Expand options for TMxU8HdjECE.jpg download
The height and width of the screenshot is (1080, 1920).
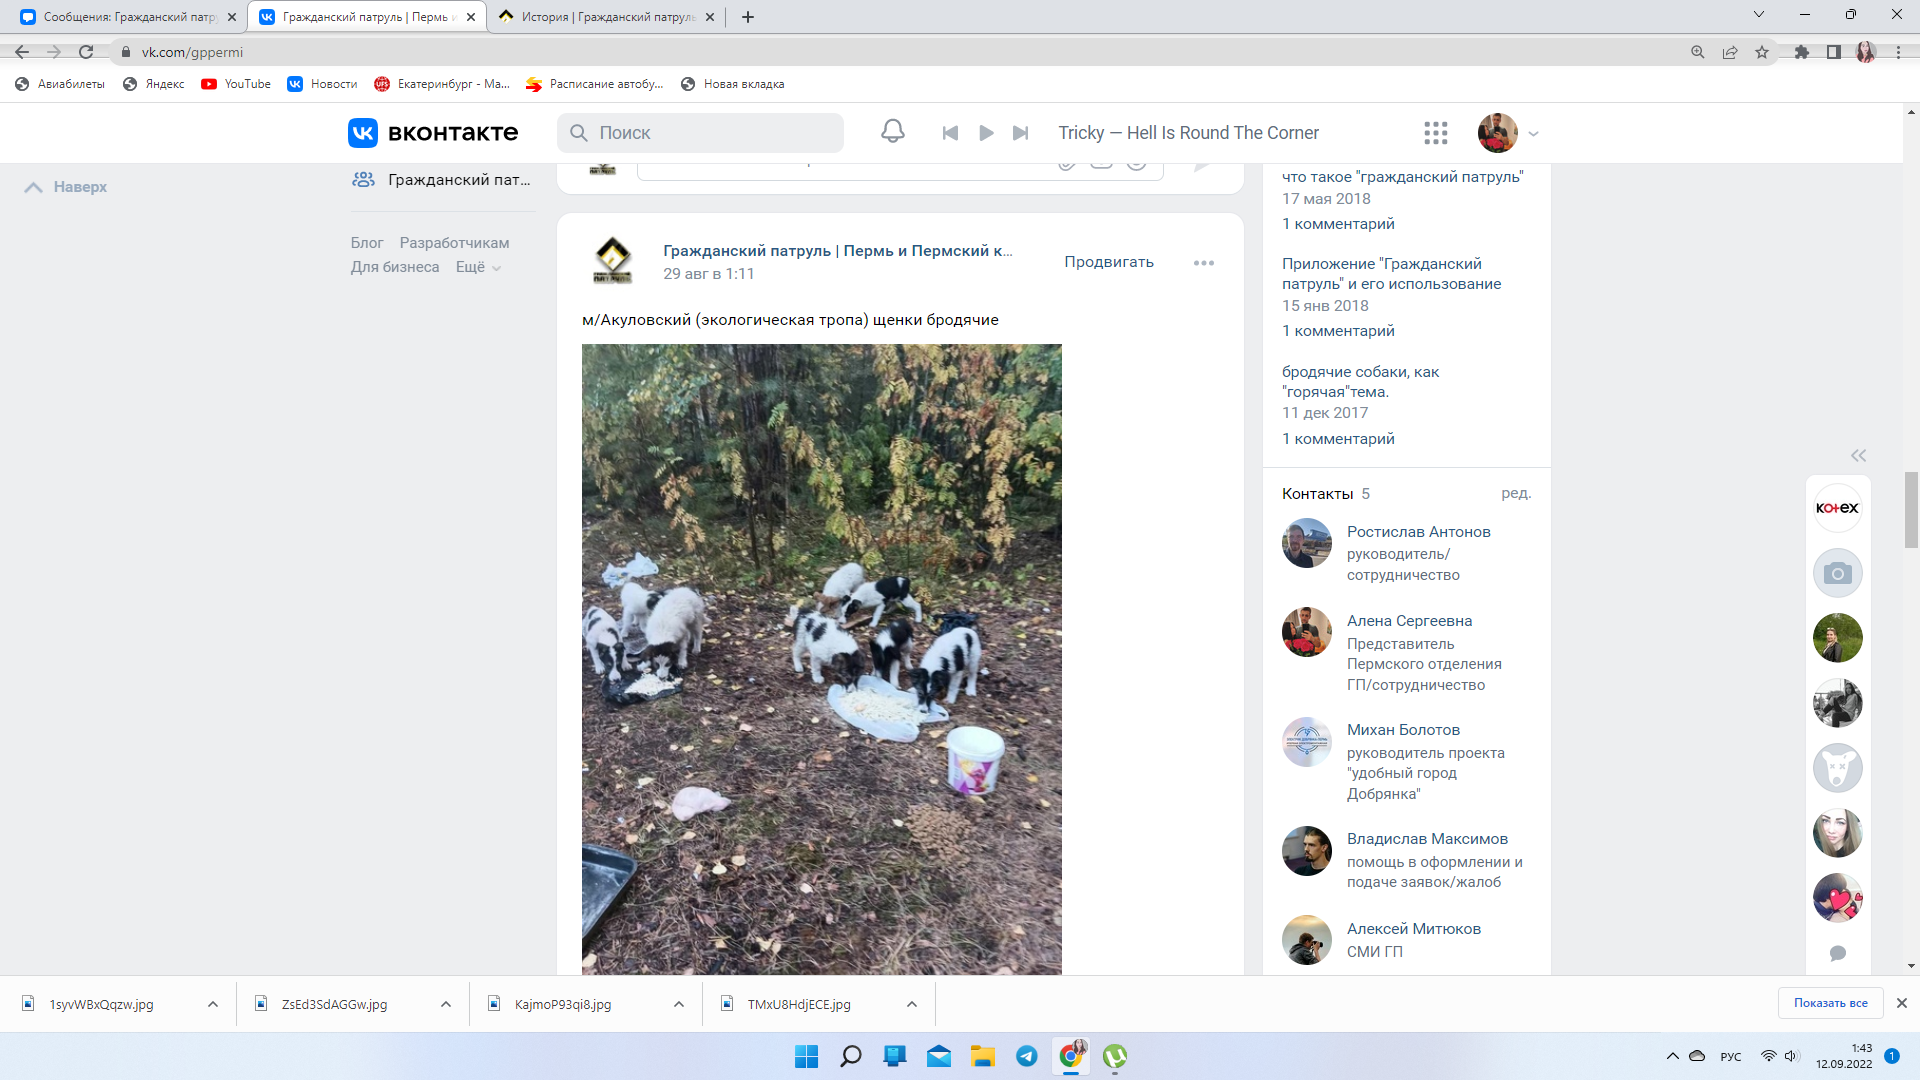click(912, 1004)
